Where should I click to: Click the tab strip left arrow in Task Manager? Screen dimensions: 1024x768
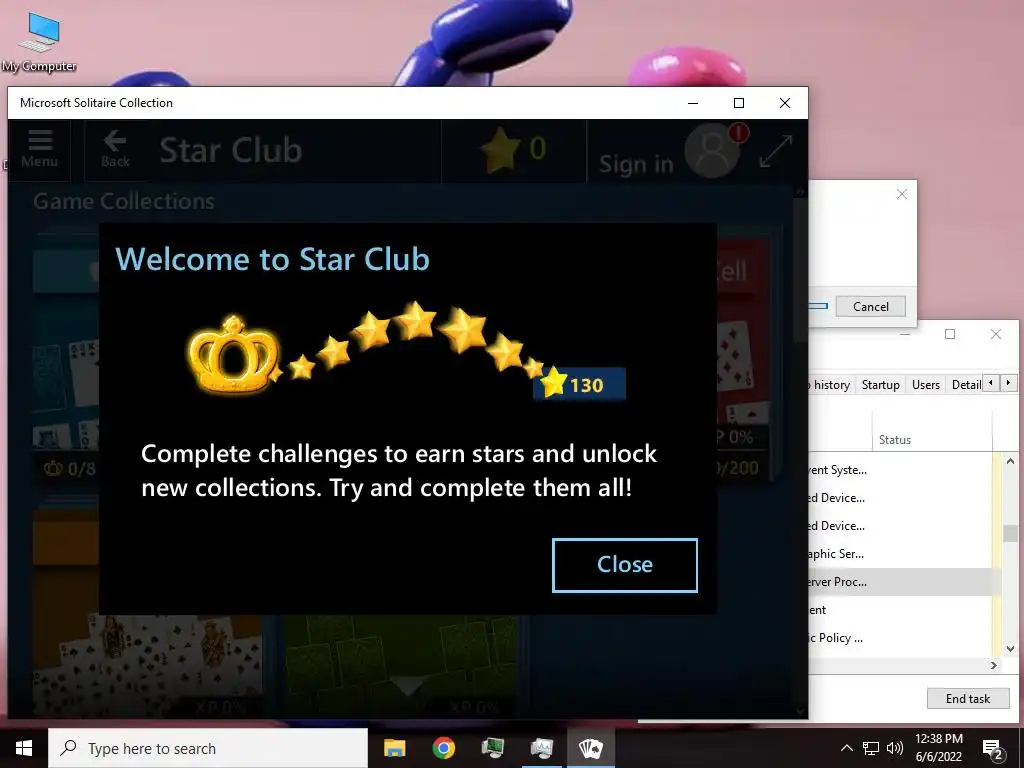click(991, 383)
